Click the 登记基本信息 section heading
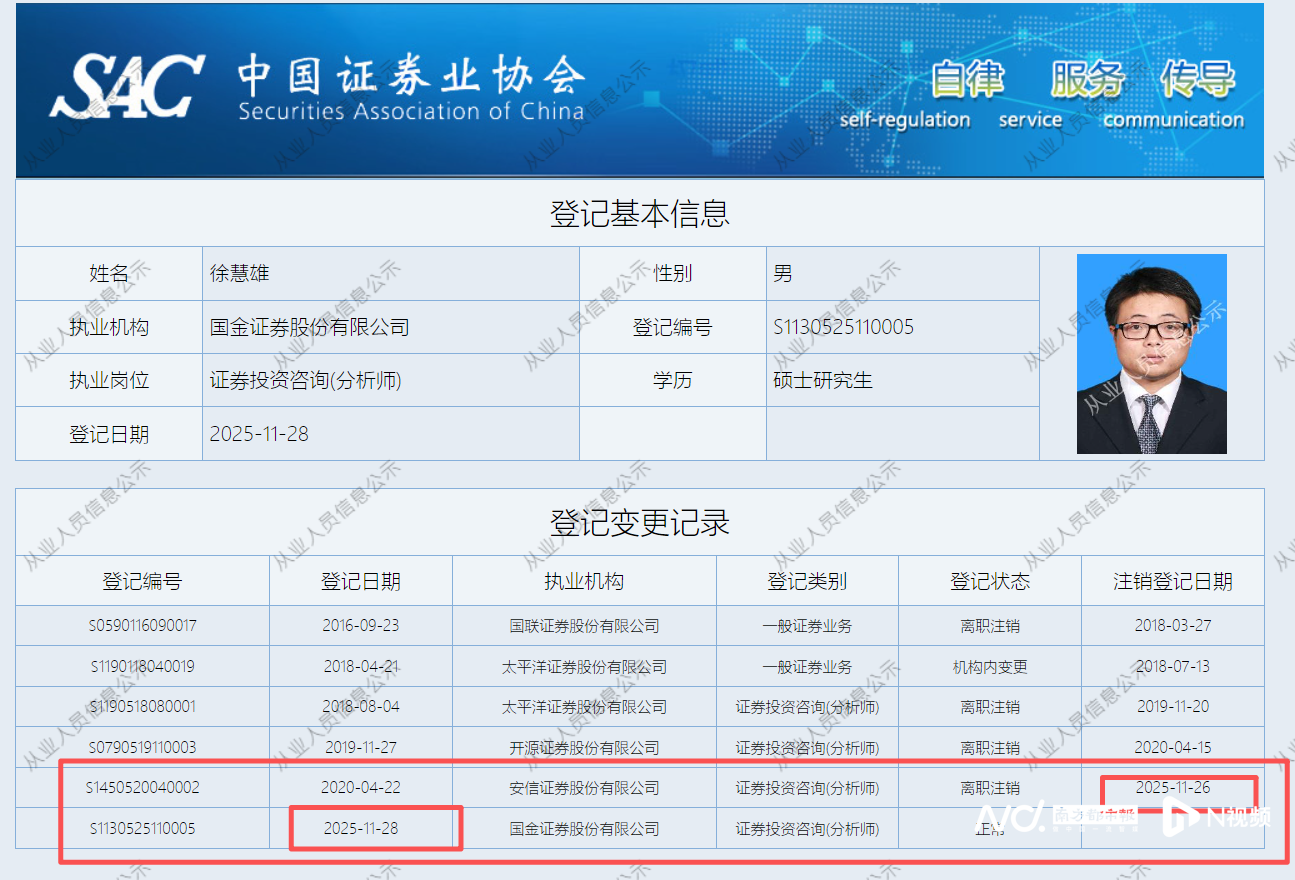 coord(639,213)
